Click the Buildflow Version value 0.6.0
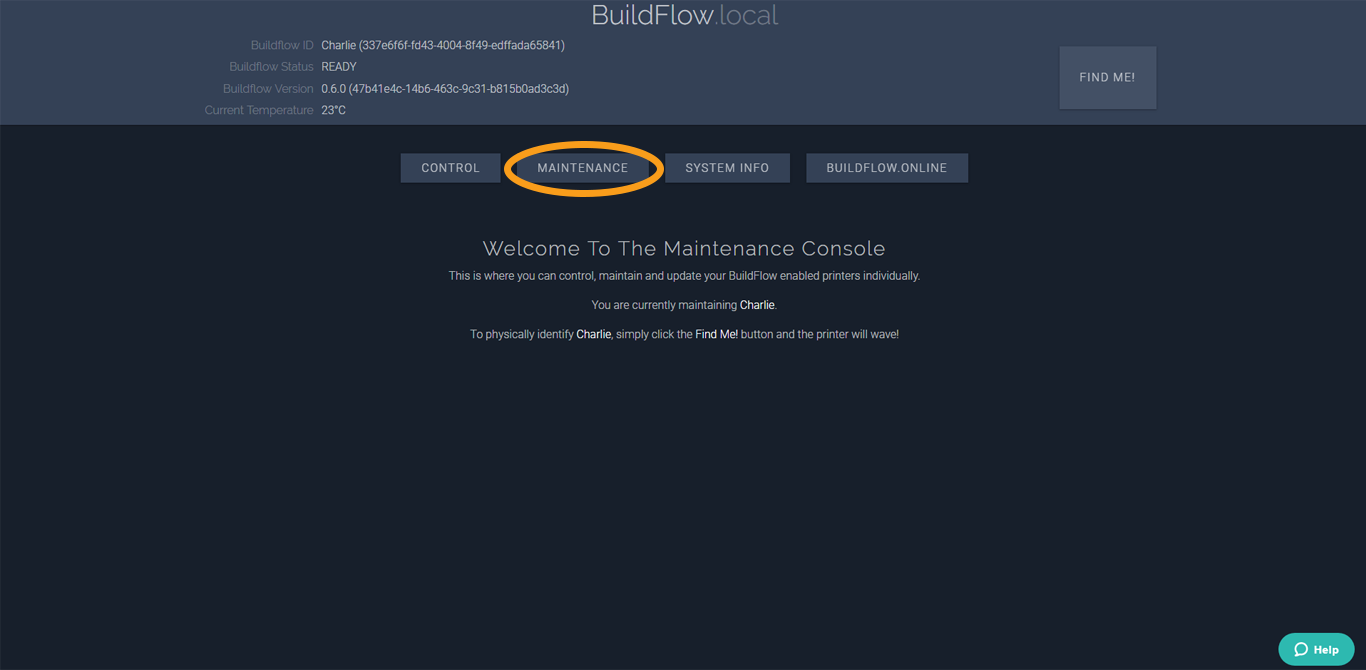The height and width of the screenshot is (670, 1366). [445, 89]
